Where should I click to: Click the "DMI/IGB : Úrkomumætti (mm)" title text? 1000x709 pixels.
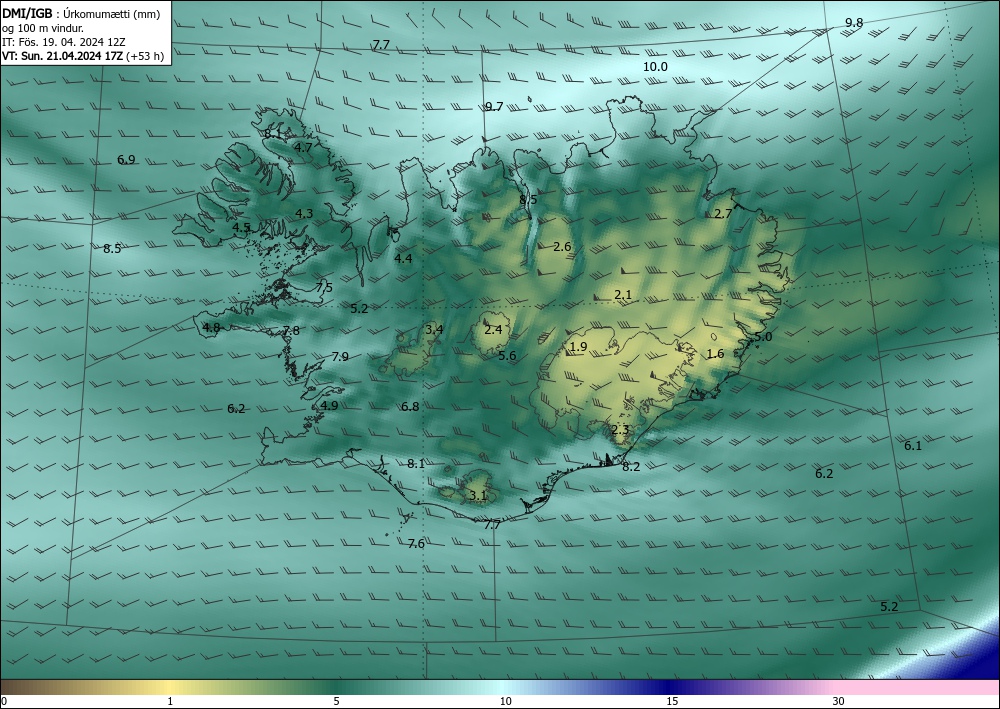[81, 14]
